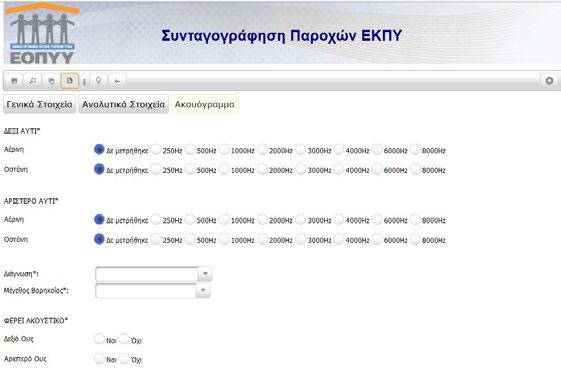Select Ναι for Αριστερό Ους
561x373 pixels.
[99, 358]
